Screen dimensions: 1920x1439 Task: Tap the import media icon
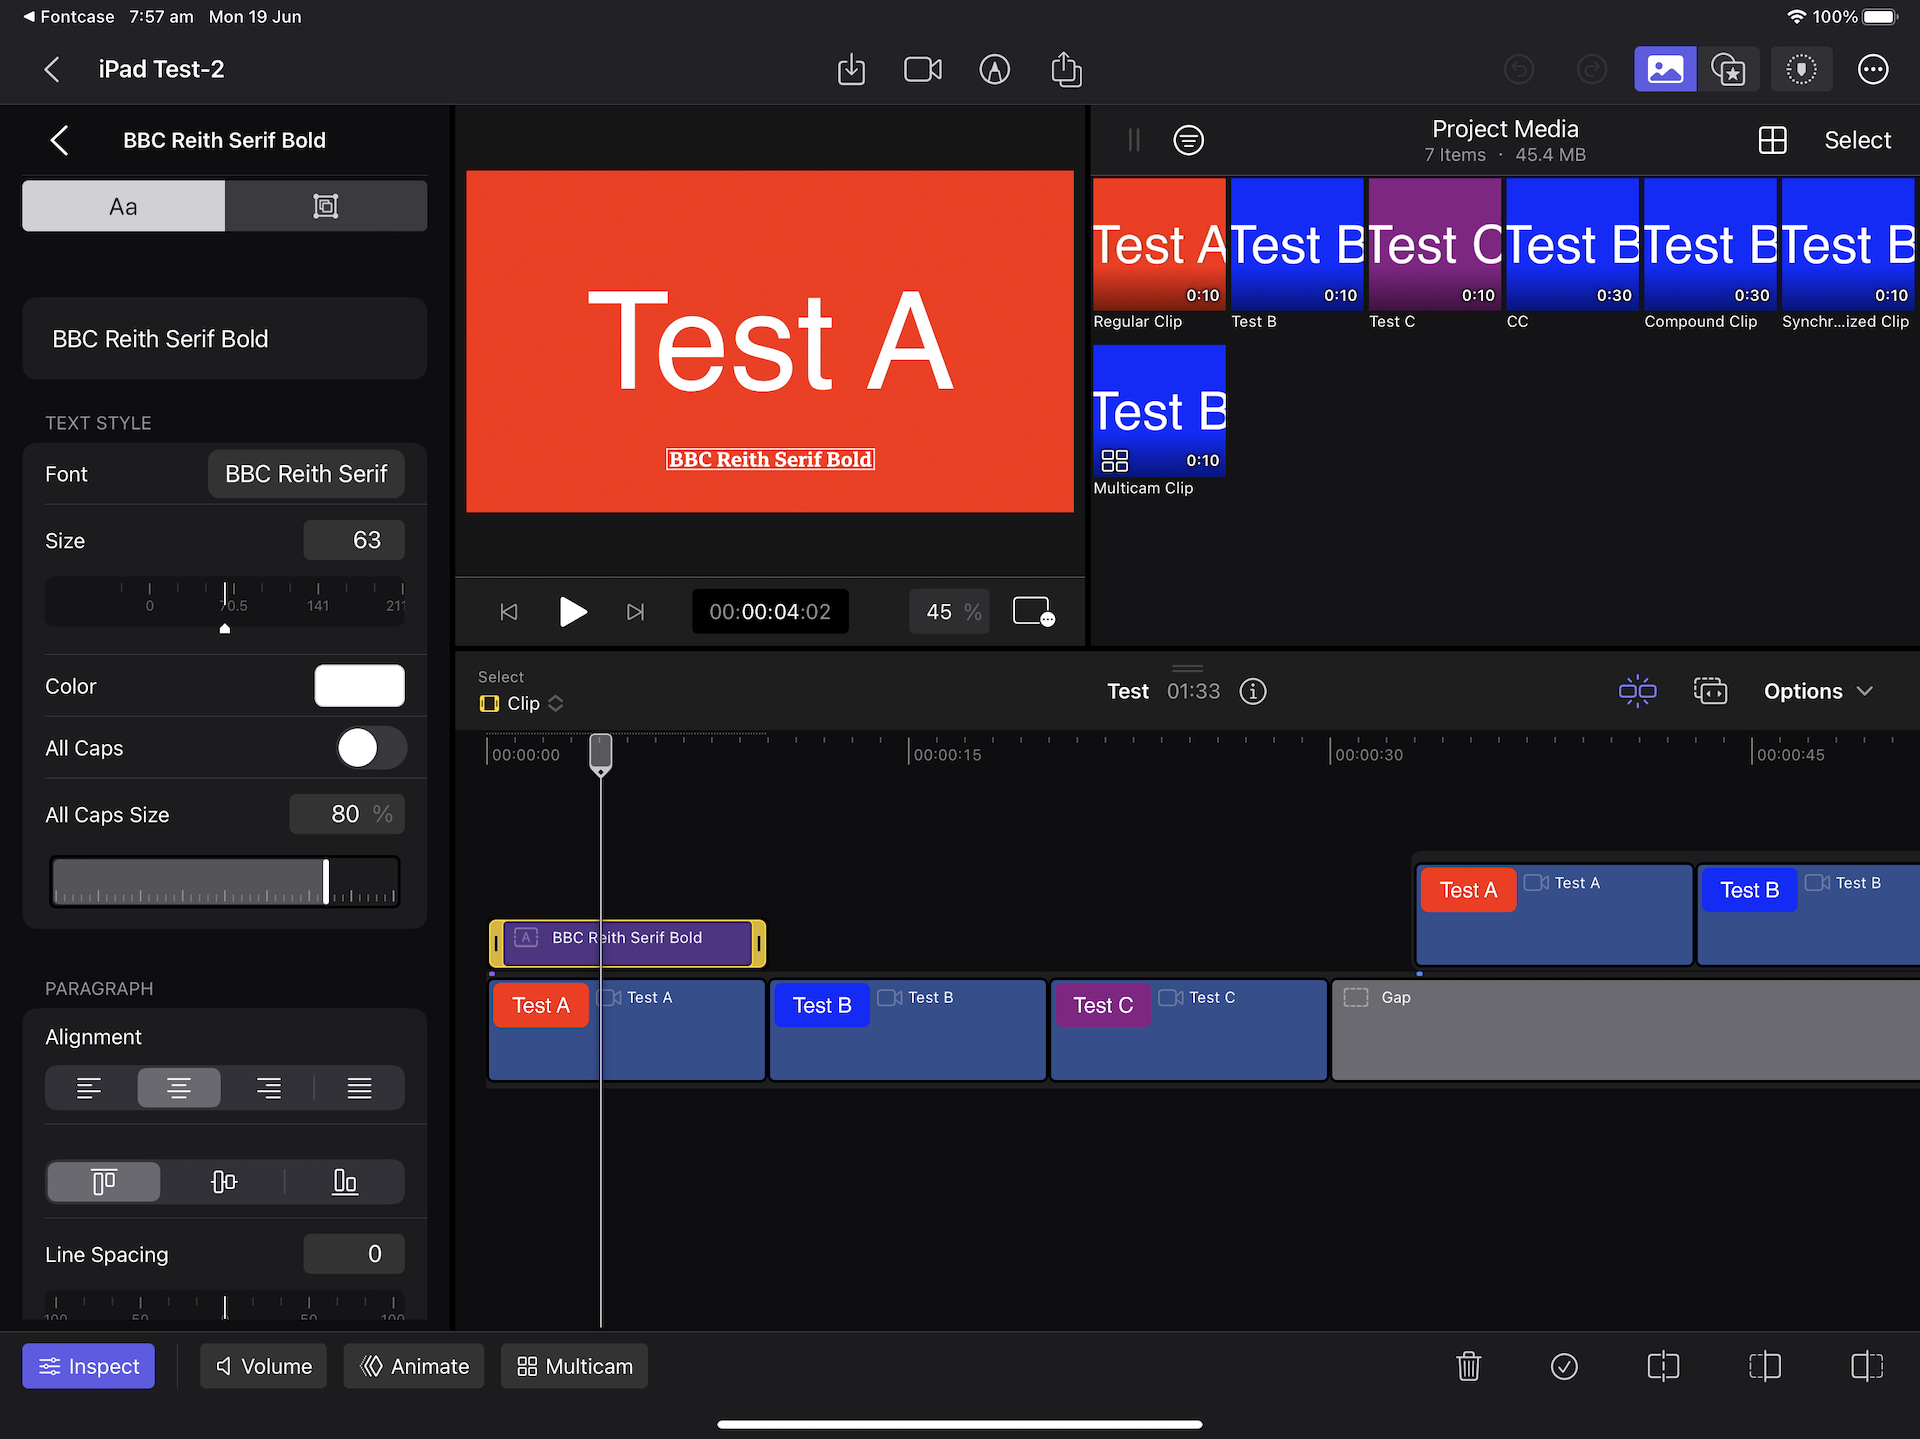(851, 70)
